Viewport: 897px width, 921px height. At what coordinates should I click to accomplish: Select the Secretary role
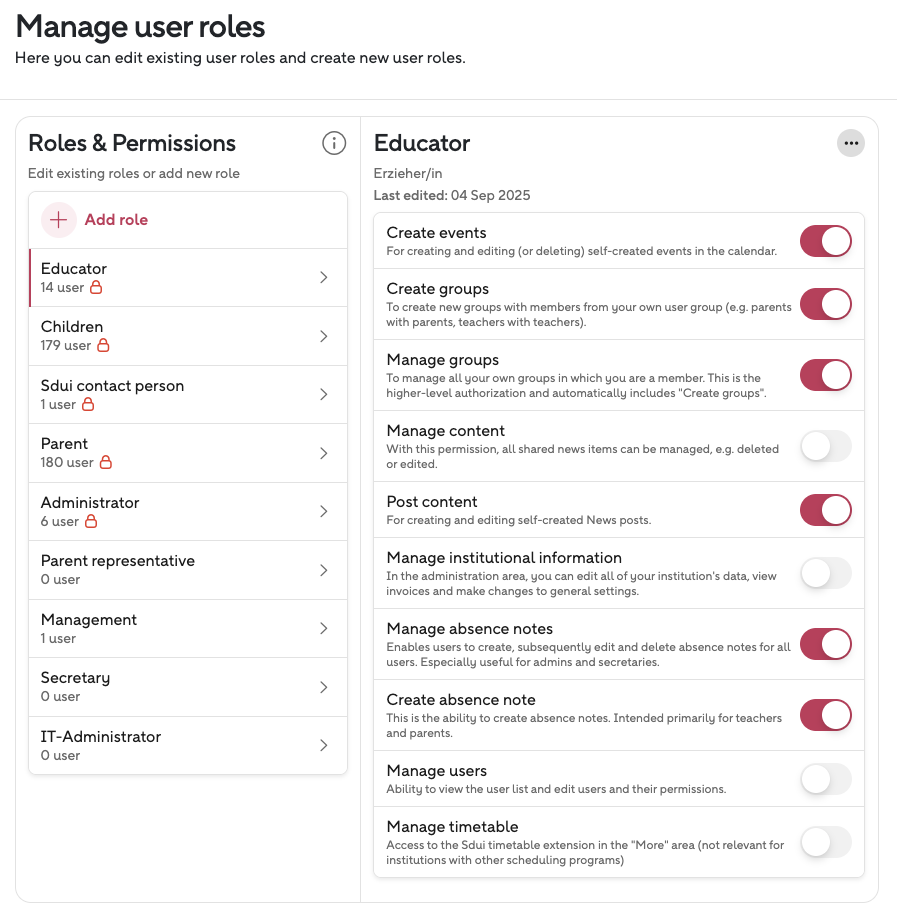click(x=75, y=678)
